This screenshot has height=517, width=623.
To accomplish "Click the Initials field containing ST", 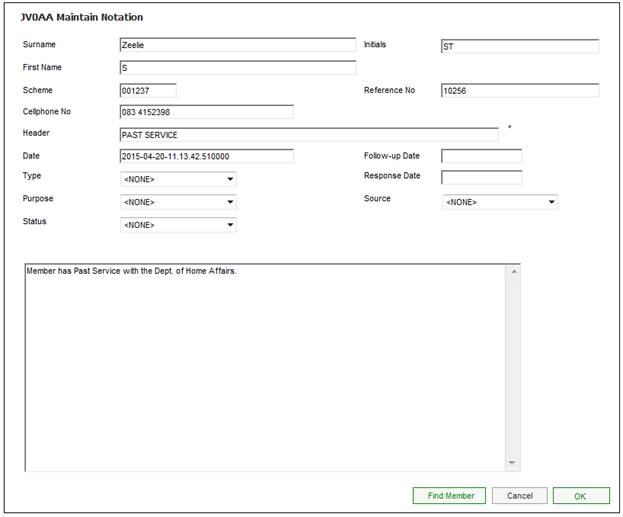I will tap(520, 46).
